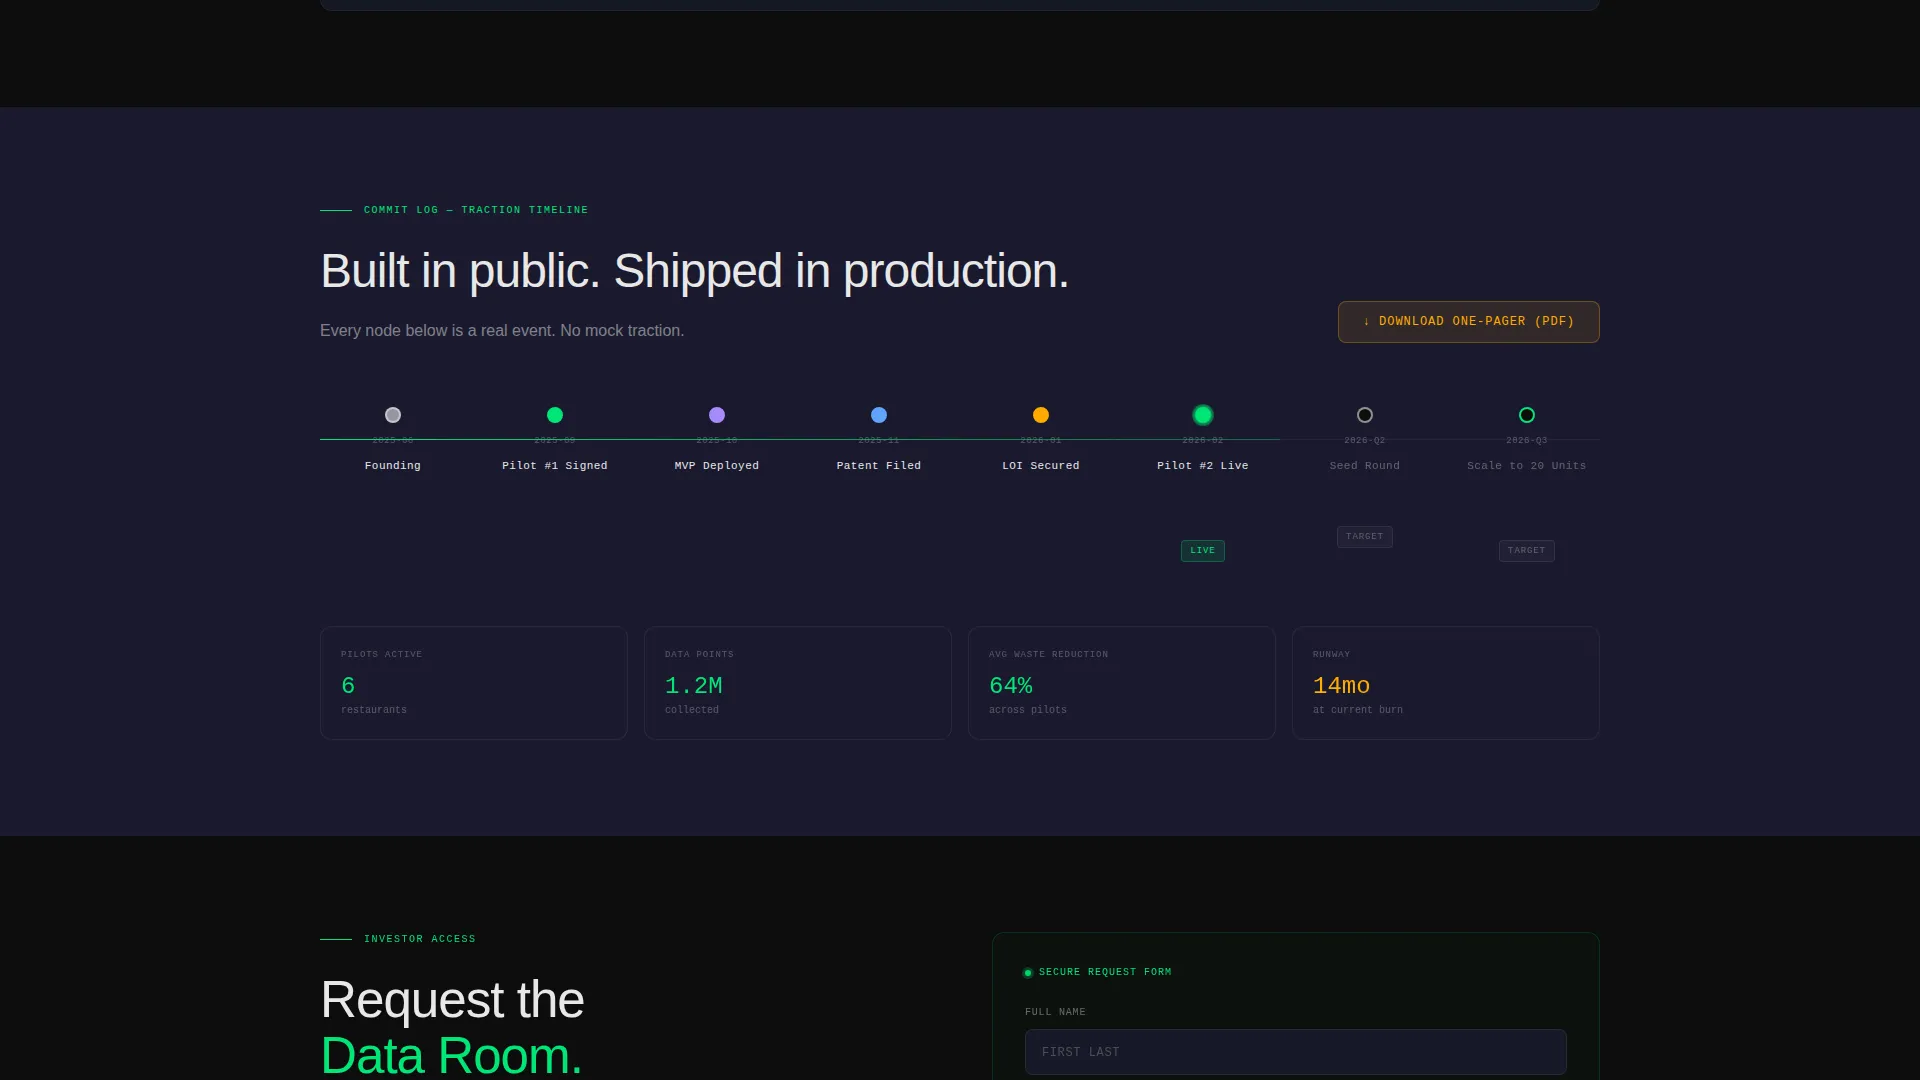Click the Patent Filed label
The height and width of the screenshot is (1080, 1920).
(879, 466)
